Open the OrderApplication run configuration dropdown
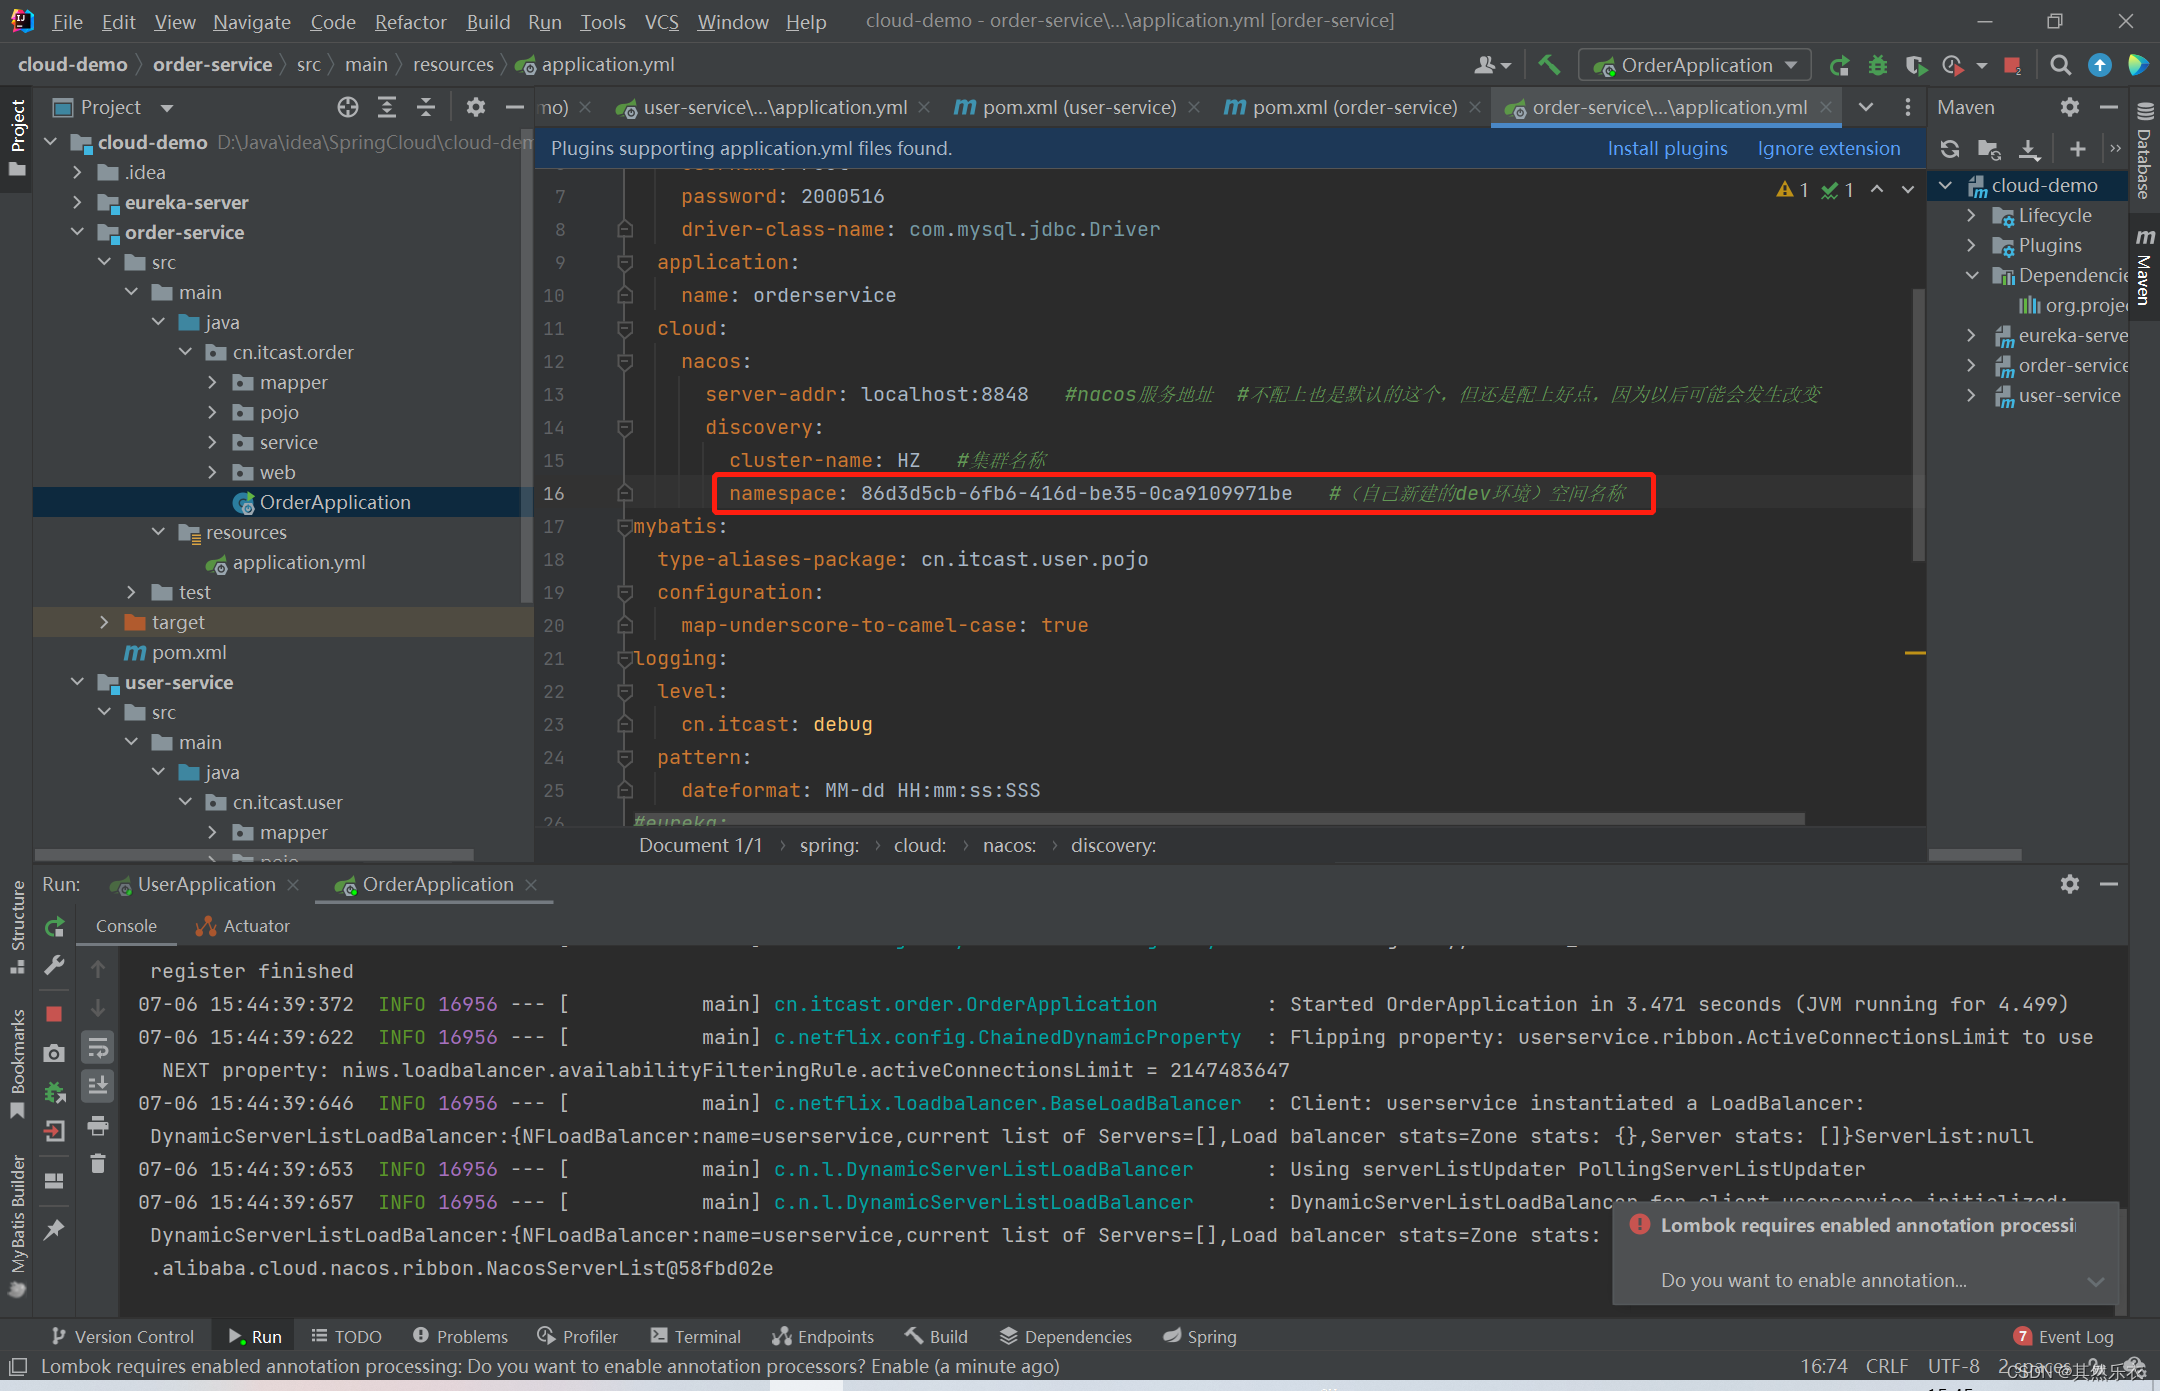Image resolution: width=2160 pixels, height=1391 pixels. coord(1696,65)
